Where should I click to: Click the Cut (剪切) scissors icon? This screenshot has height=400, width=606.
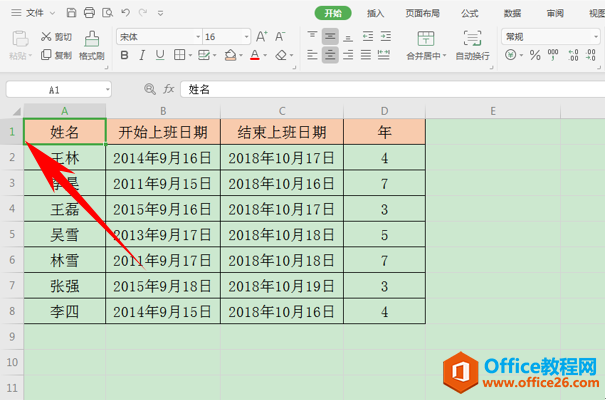pyautogui.click(x=48, y=36)
